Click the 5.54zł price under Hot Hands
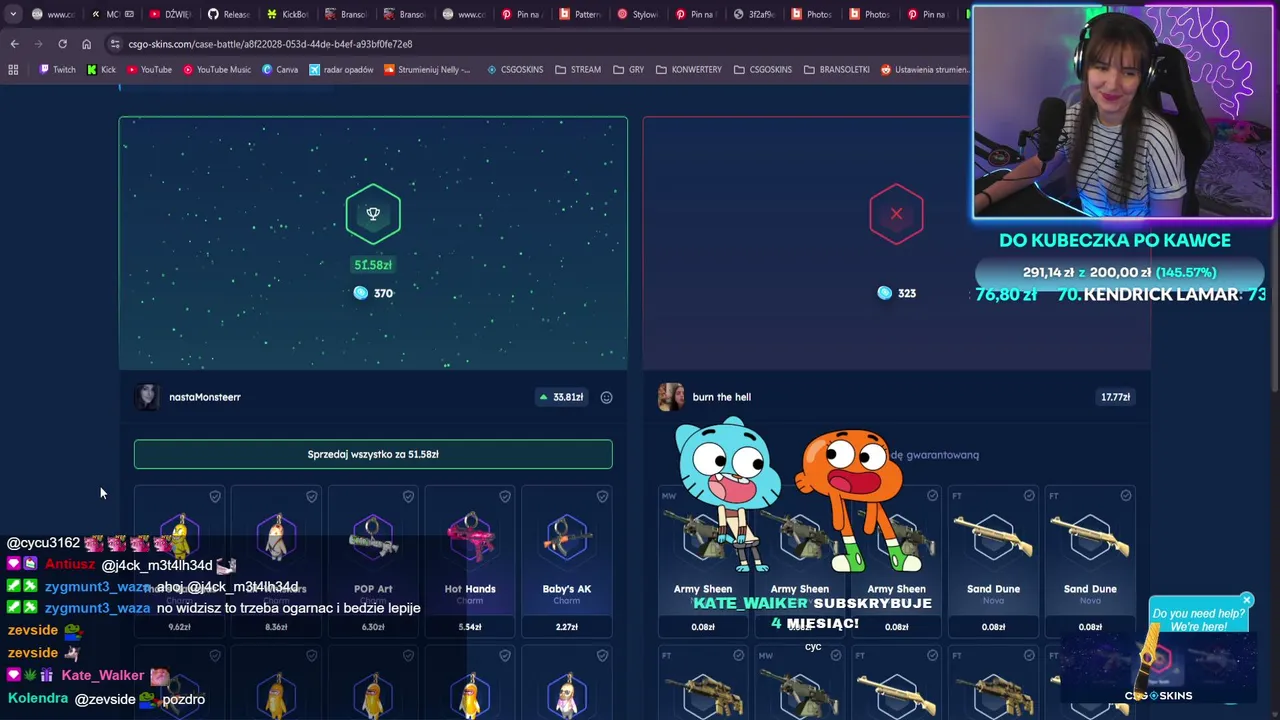 click(x=470, y=627)
